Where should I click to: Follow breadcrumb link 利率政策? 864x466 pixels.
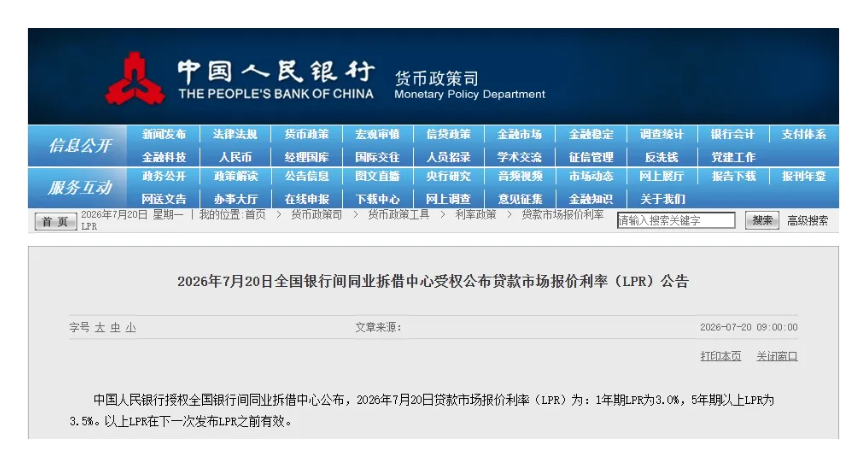tap(475, 215)
